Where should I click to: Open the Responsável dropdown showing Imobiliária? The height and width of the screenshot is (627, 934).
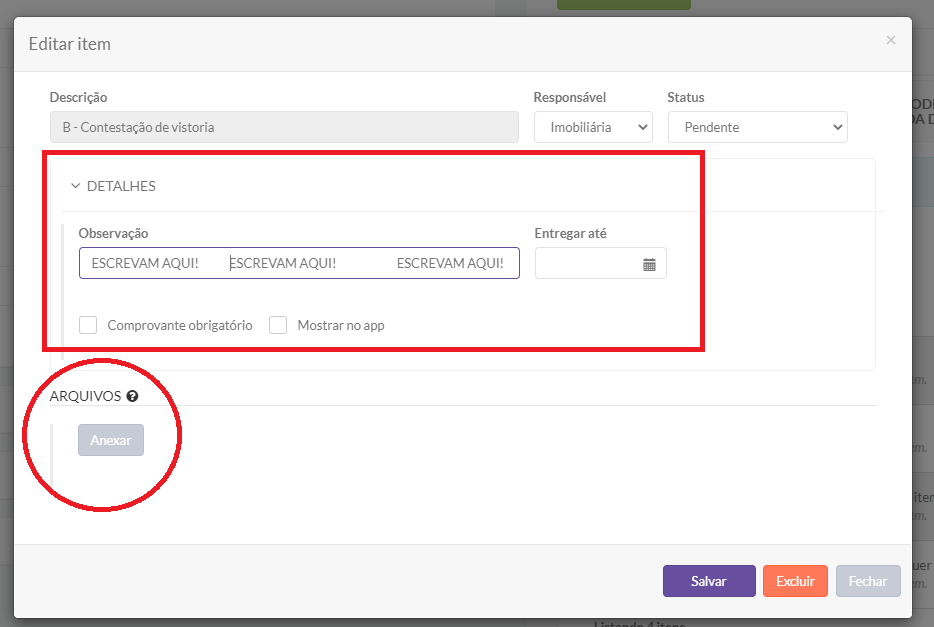pyautogui.click(x=593, y=127)
